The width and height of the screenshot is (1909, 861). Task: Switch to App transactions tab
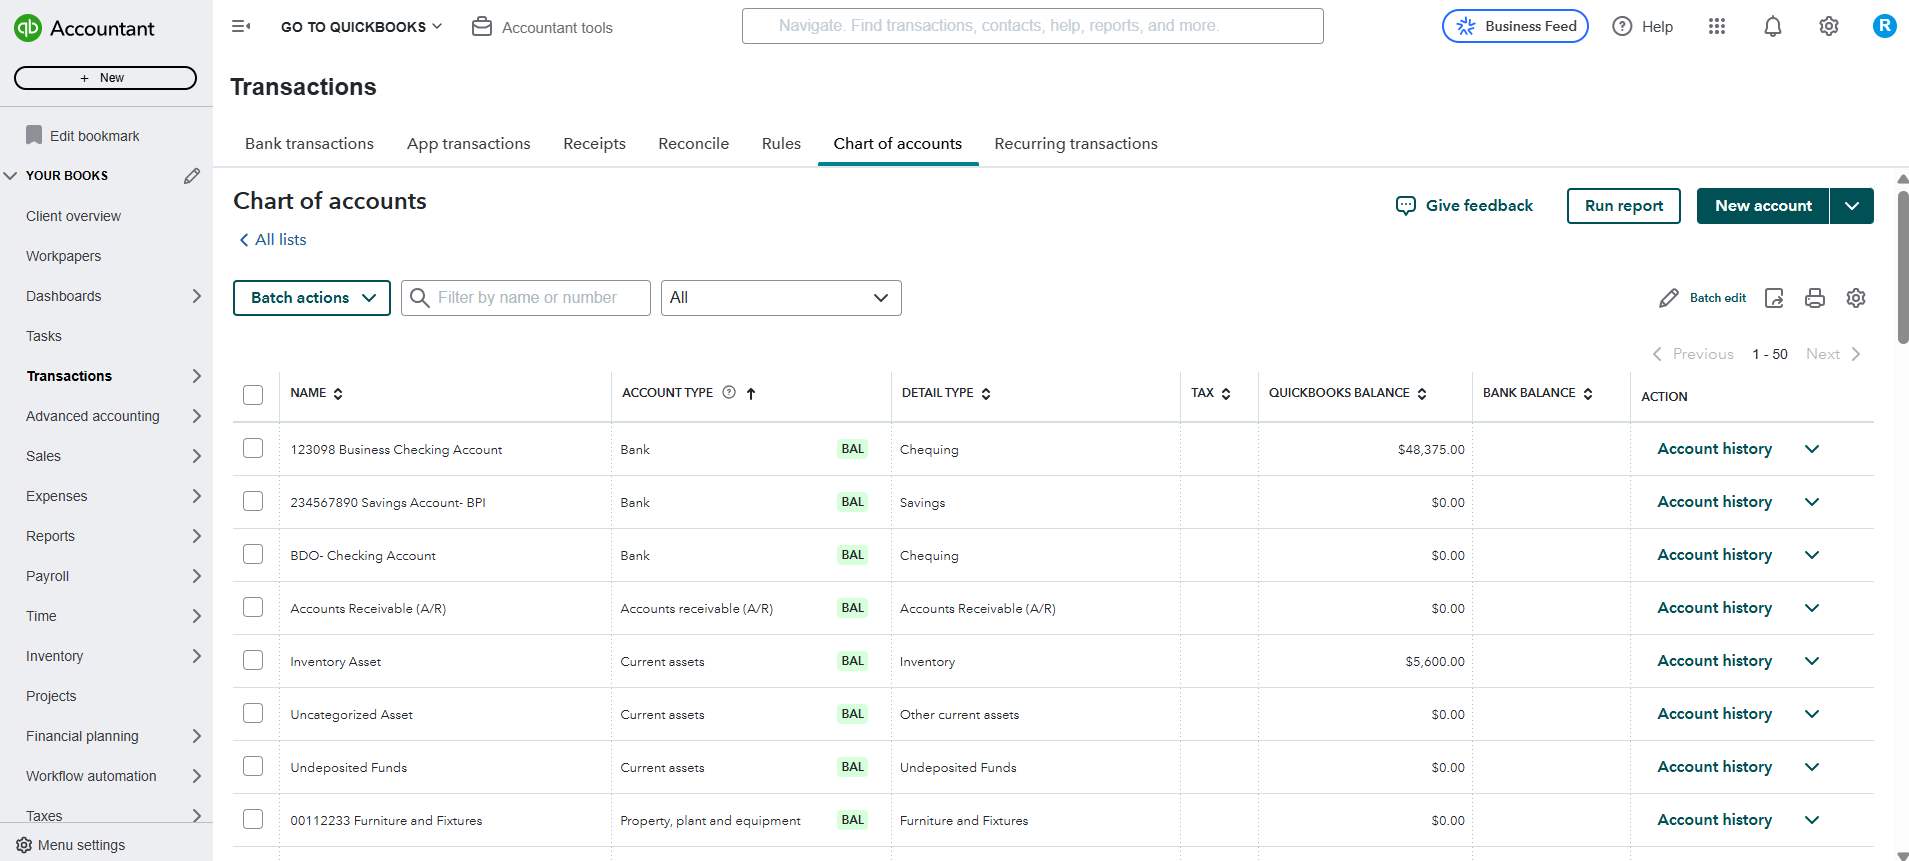pyautogui.click(x=469, y=144)
